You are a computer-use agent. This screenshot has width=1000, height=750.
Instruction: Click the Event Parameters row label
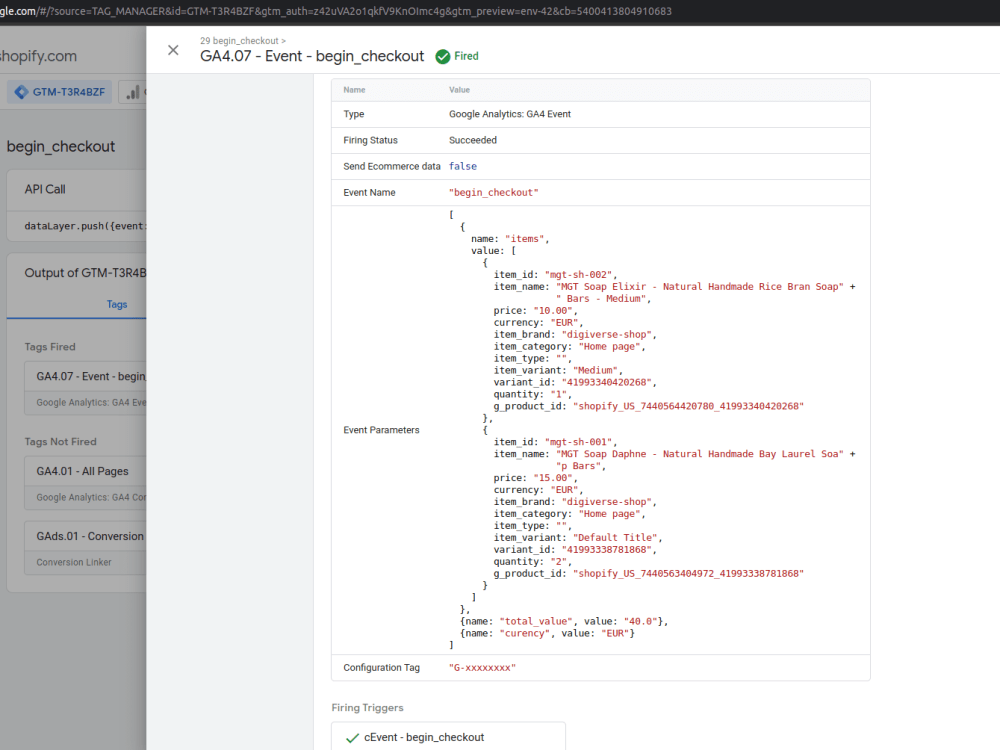pos(381,430)
